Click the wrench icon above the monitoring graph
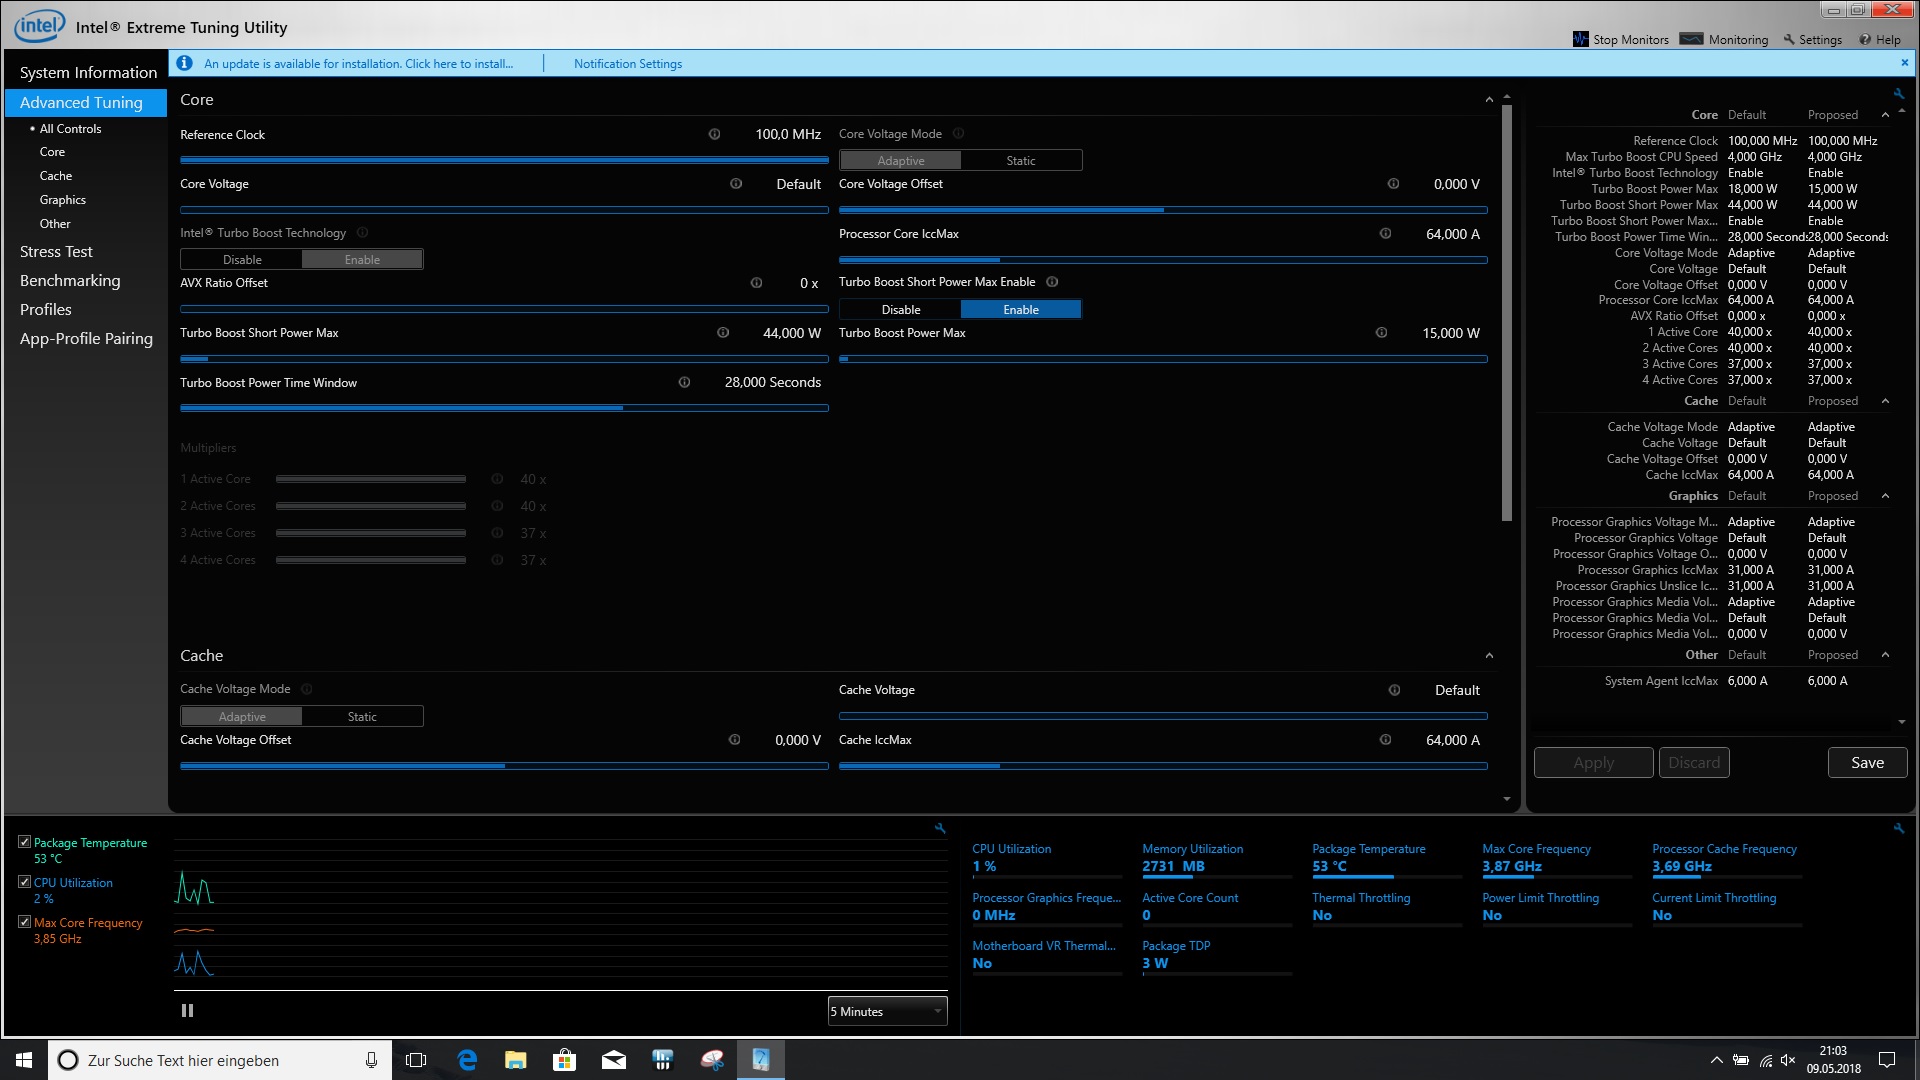Image resolution: width=1920 pixels, height=1080 pixels. click(940, 828)
